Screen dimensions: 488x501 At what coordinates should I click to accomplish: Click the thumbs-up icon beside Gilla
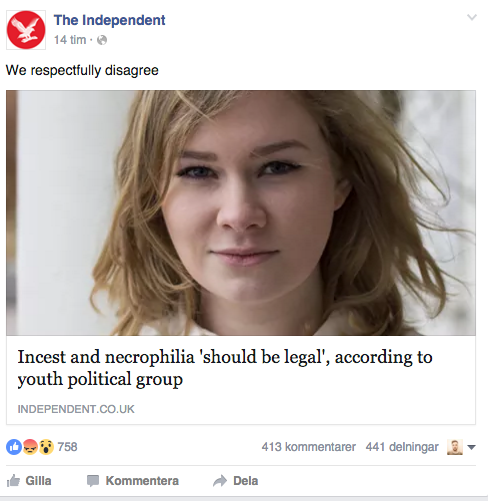pyautogui.click(x=13, y=481)
